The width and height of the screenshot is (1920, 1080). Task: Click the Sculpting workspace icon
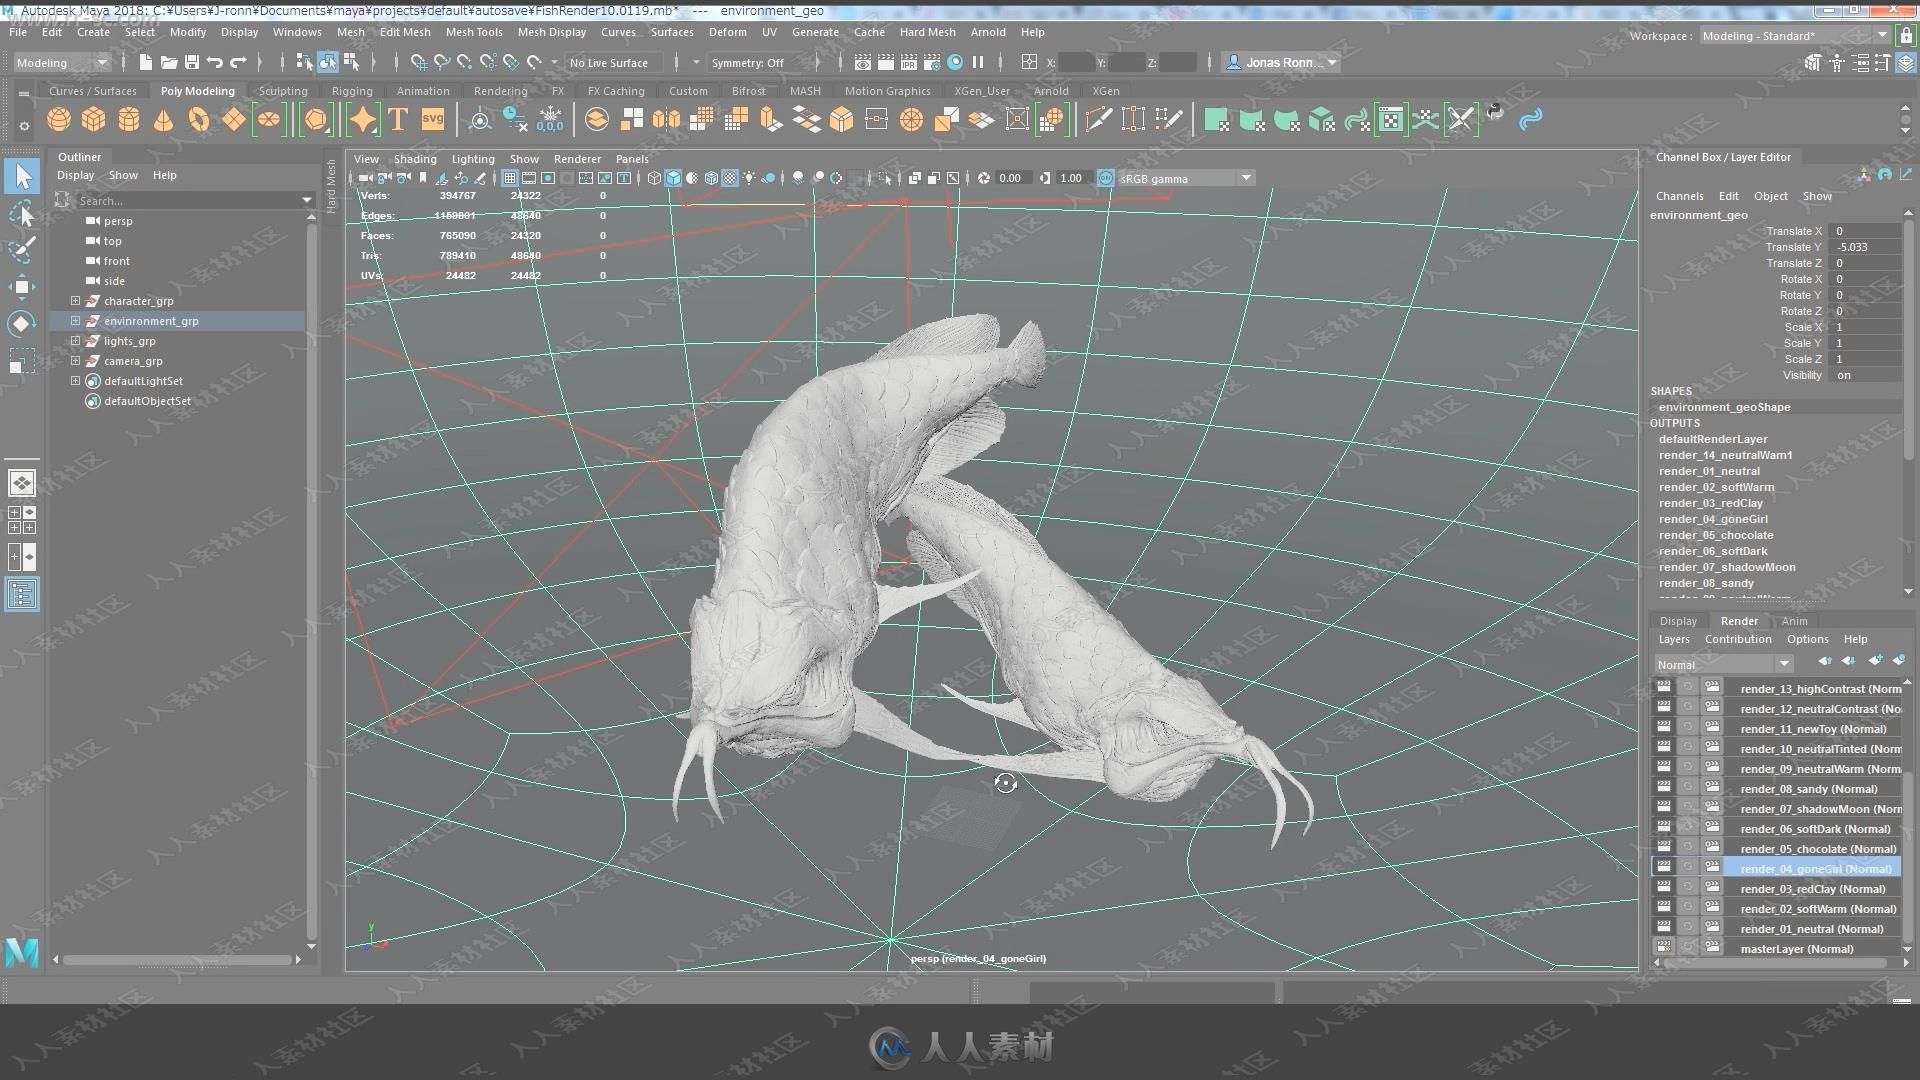coord(282,90)
